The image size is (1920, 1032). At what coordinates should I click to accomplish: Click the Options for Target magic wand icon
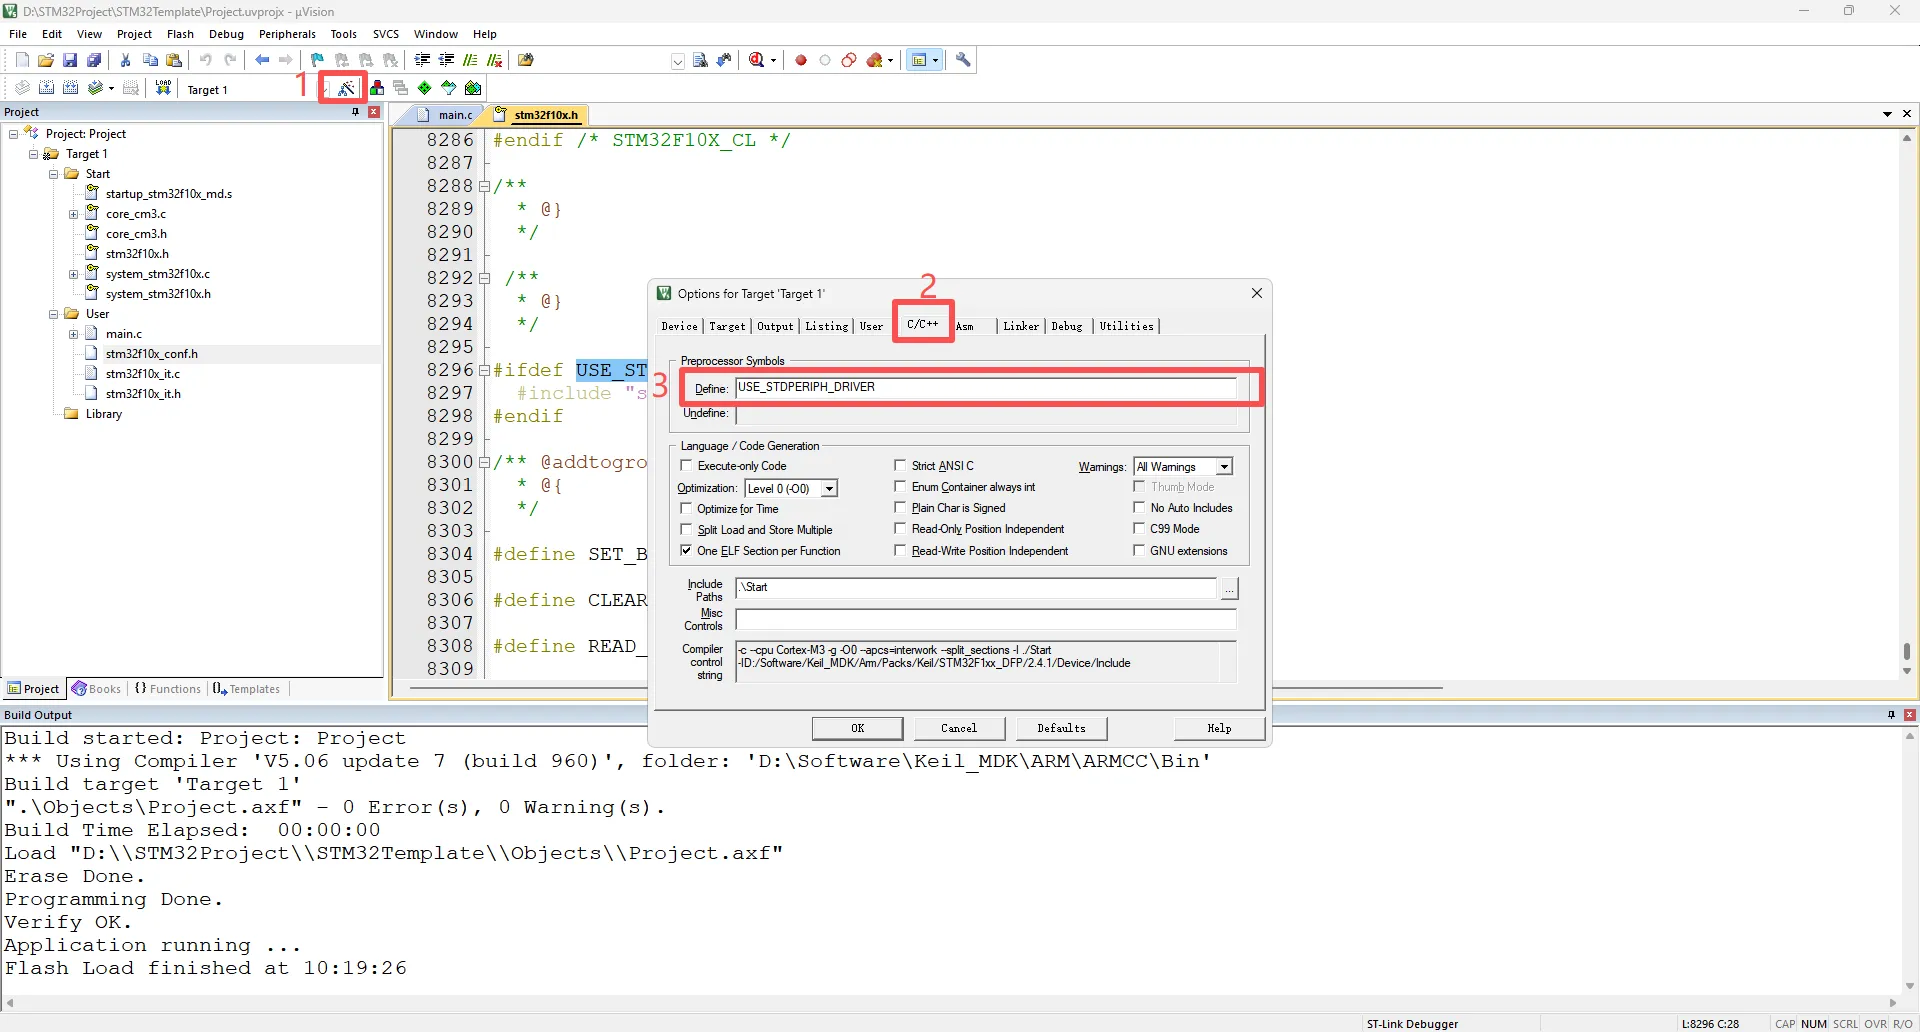pos(345,89)
